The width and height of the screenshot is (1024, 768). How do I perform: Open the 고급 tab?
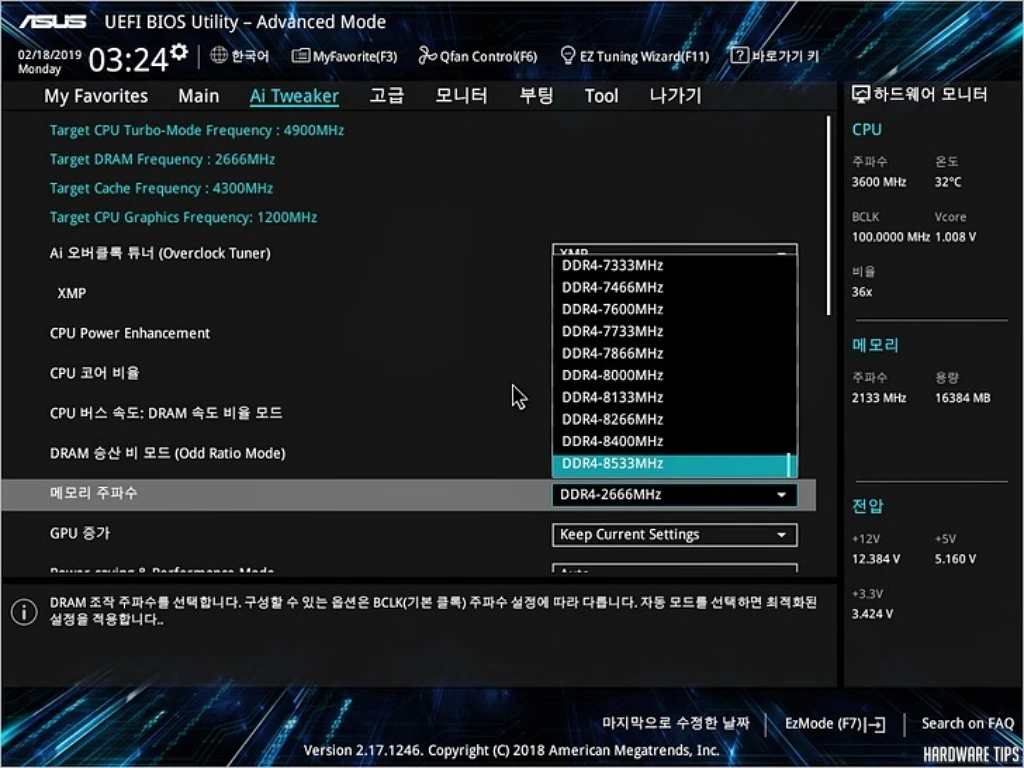click(x=386, y=96)
